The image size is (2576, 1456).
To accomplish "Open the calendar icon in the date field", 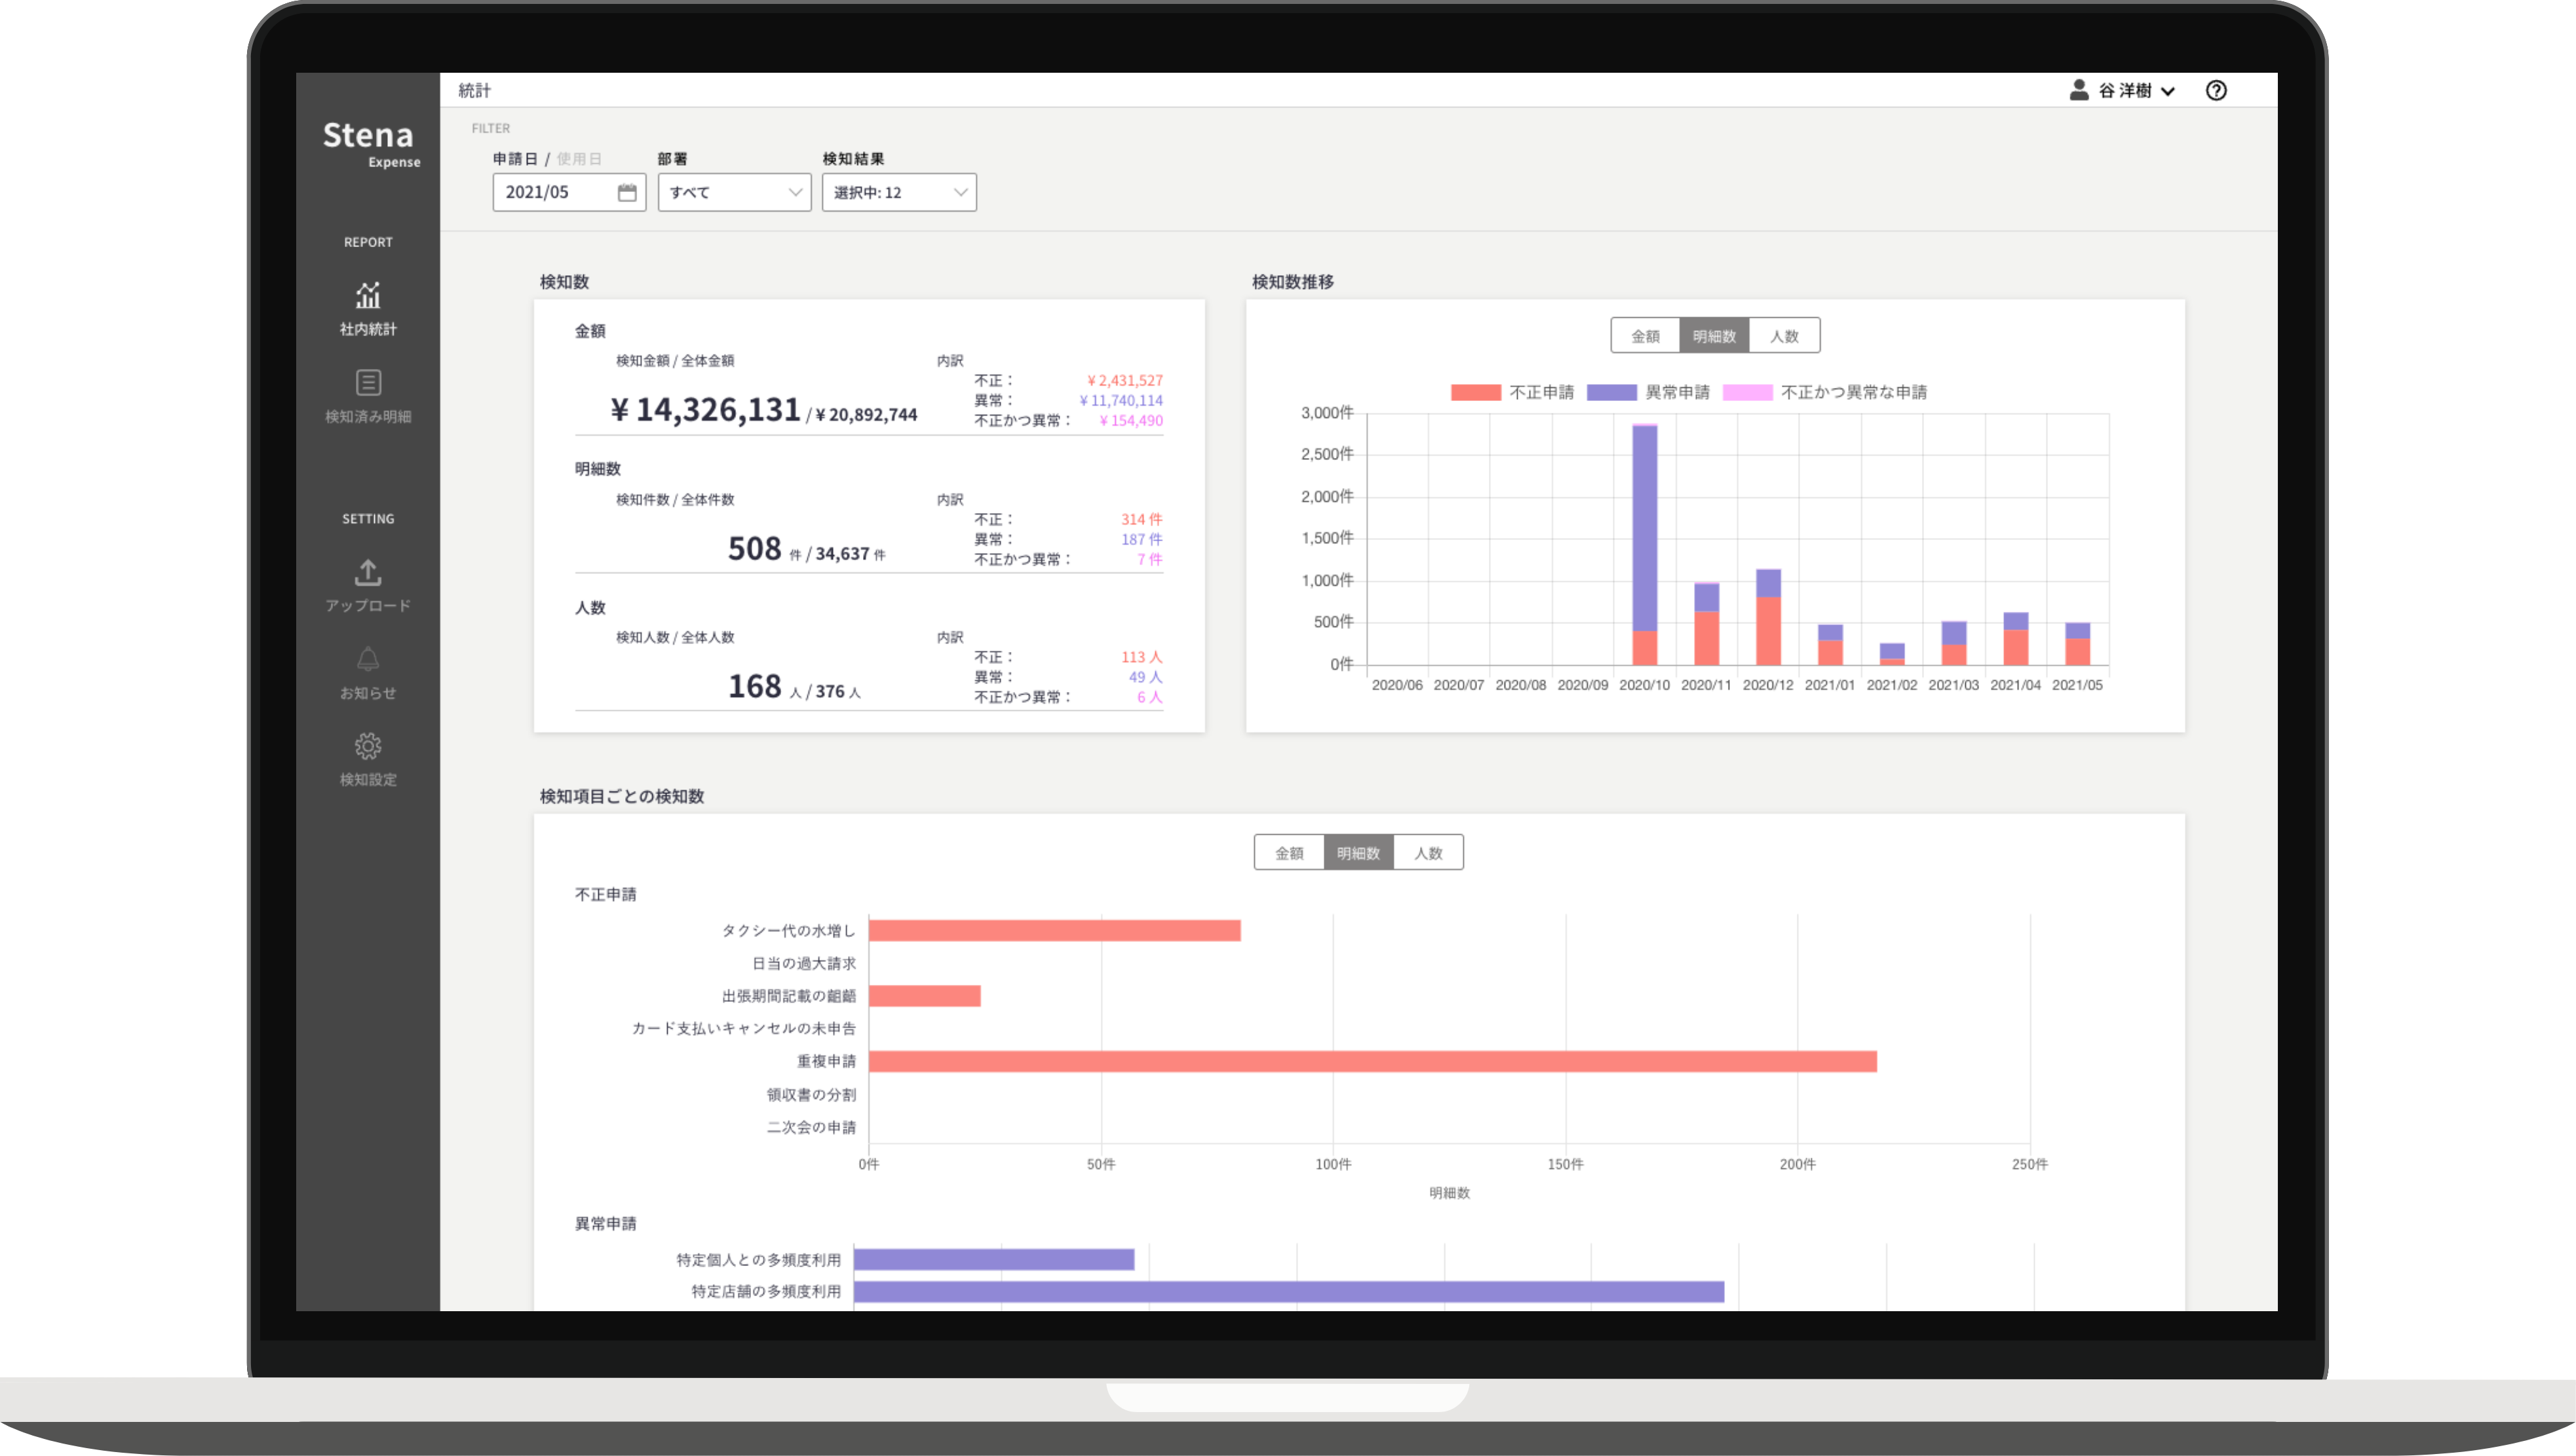I will [x=627, y=193].
